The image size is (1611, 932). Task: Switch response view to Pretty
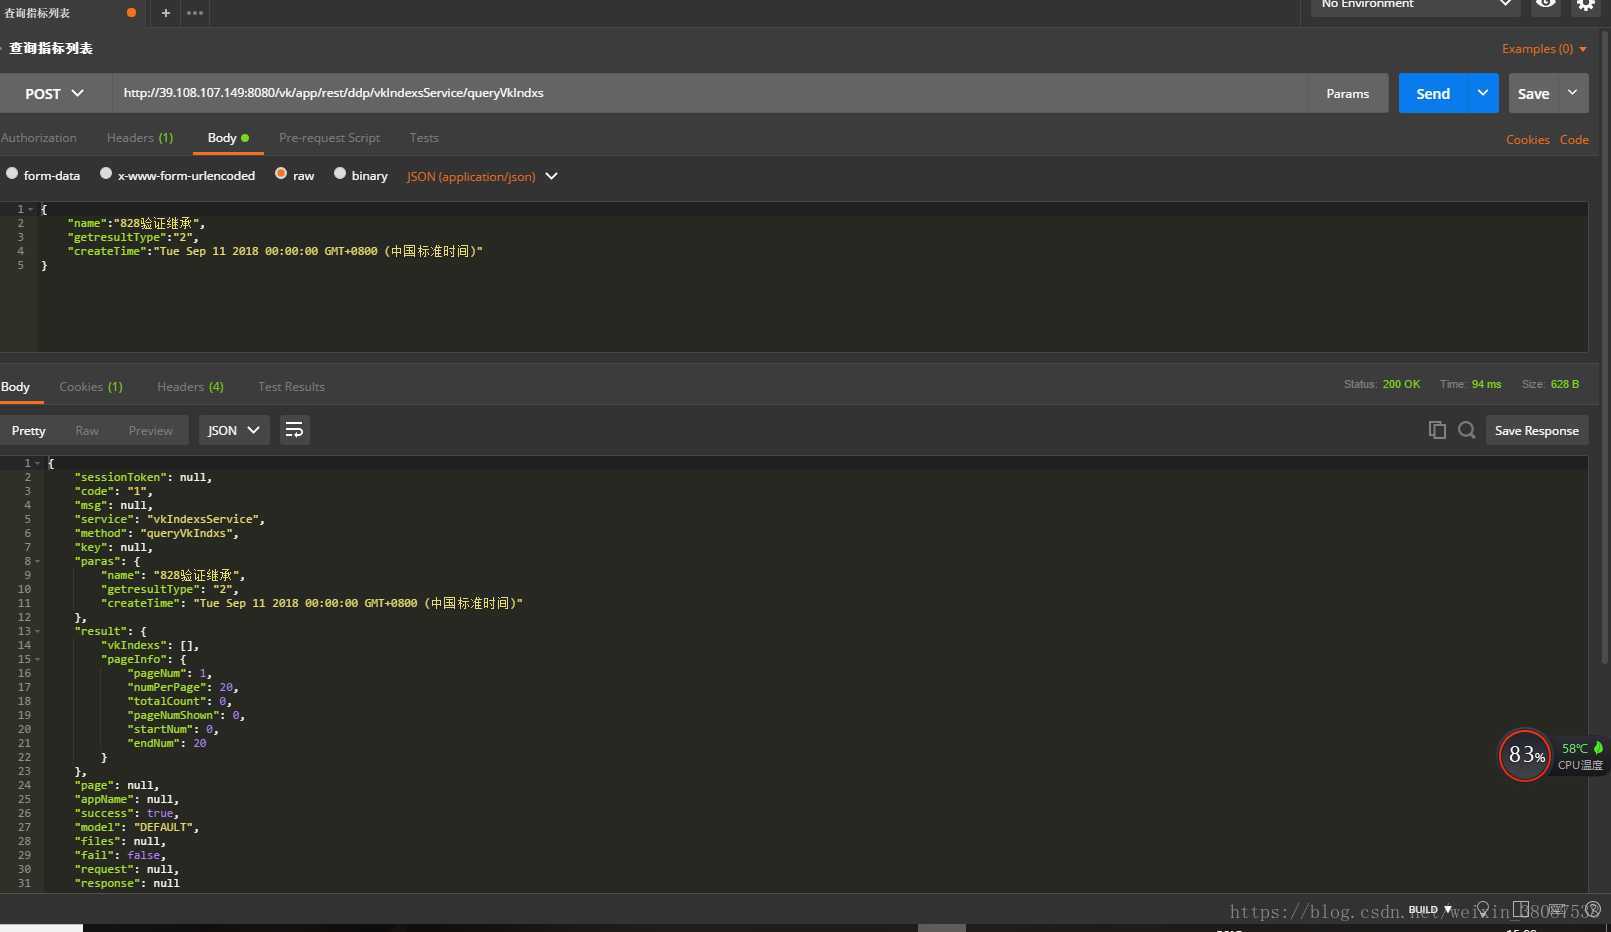coord(29,430)
